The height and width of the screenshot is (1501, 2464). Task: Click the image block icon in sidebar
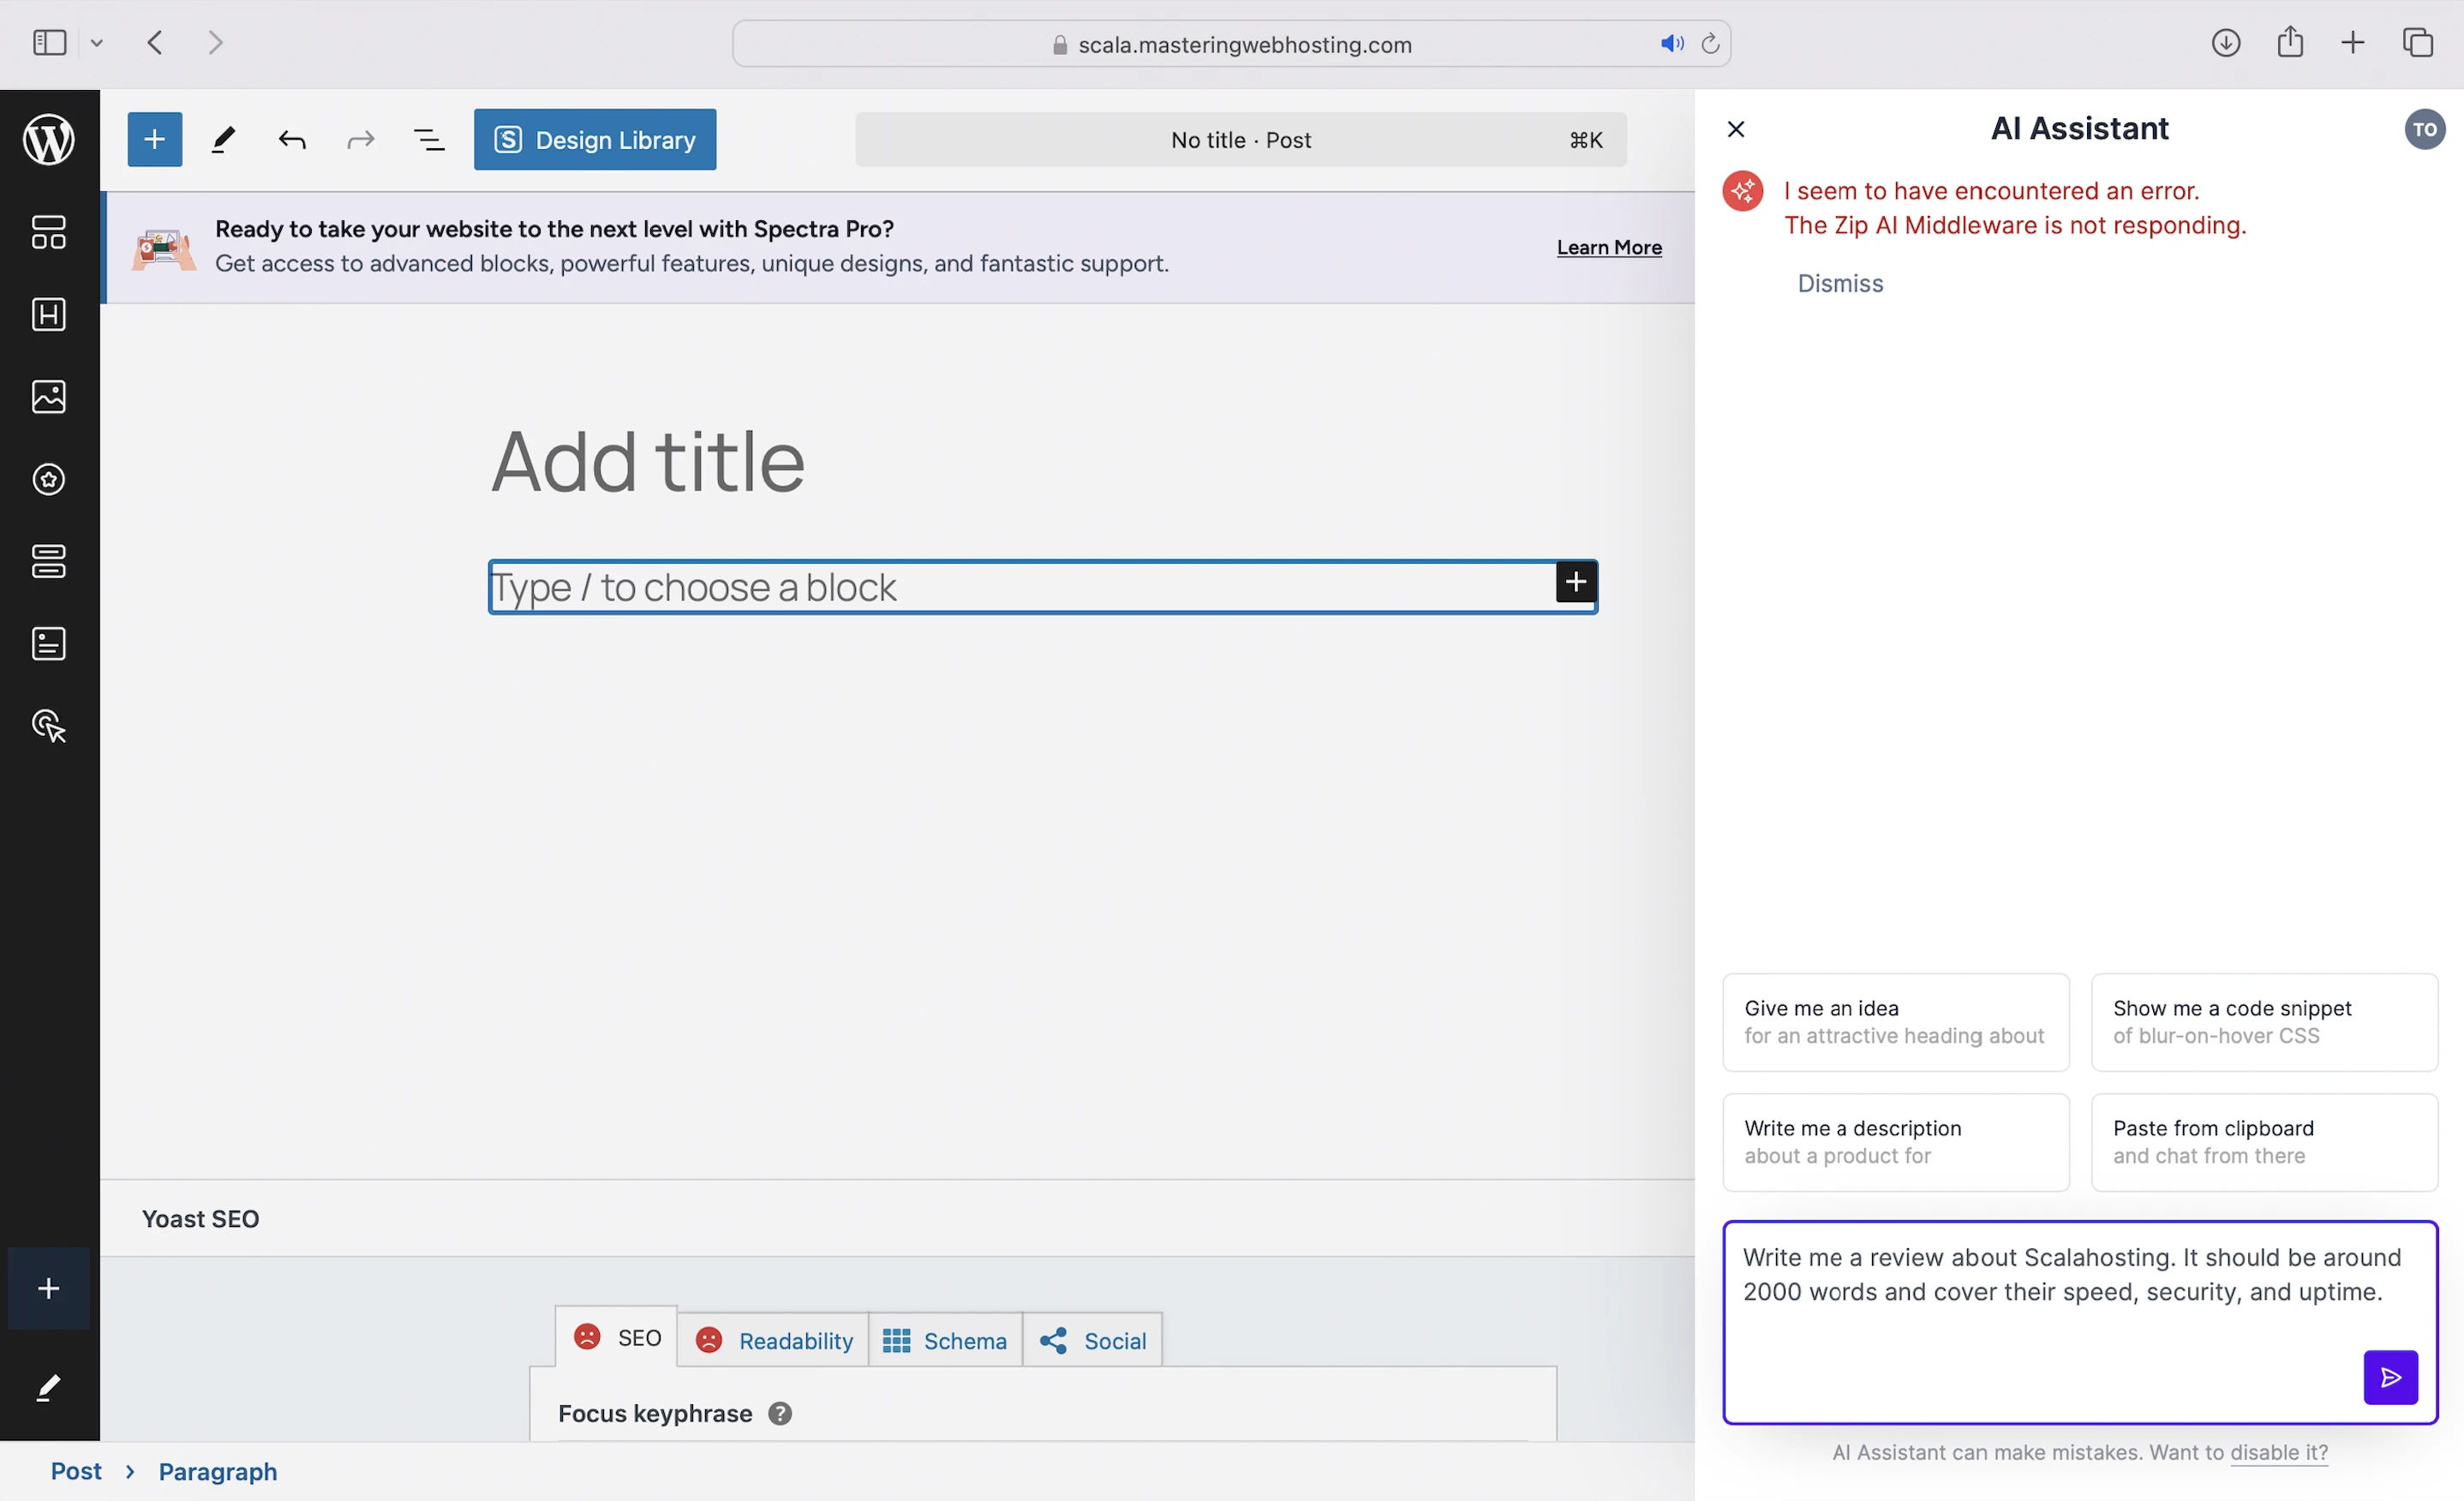(x=48, y=397)
